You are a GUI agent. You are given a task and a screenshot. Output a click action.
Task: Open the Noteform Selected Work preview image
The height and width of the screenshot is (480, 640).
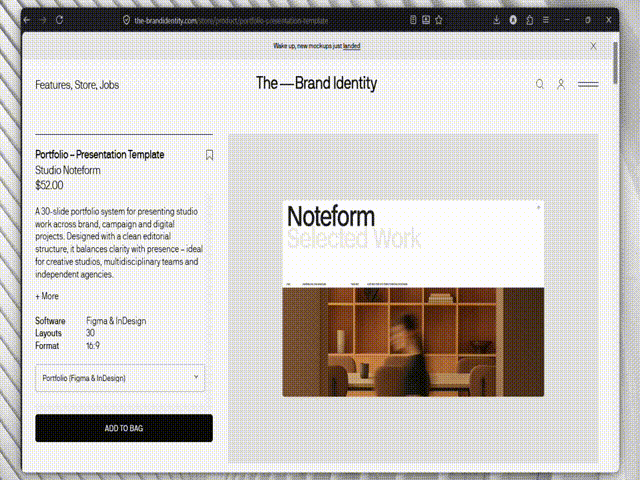tap(413, 298)
